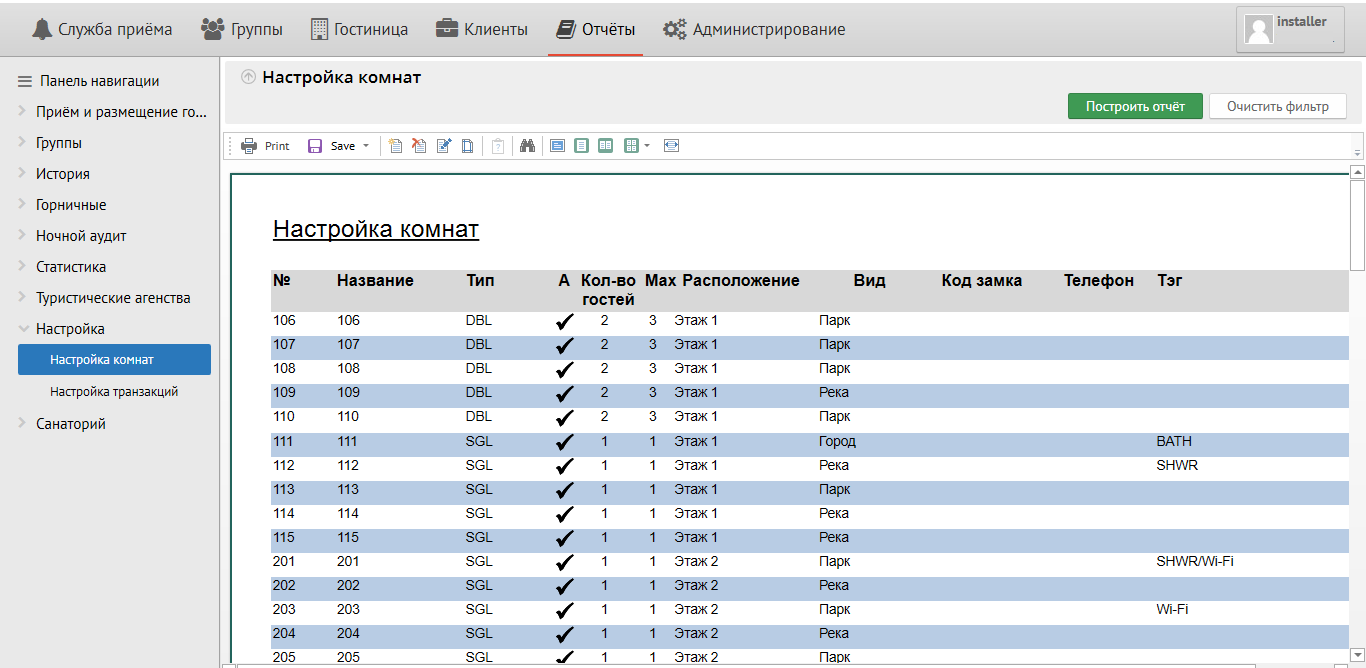
Task: Click the new page icon in toolbar
Action: point(396,146)
